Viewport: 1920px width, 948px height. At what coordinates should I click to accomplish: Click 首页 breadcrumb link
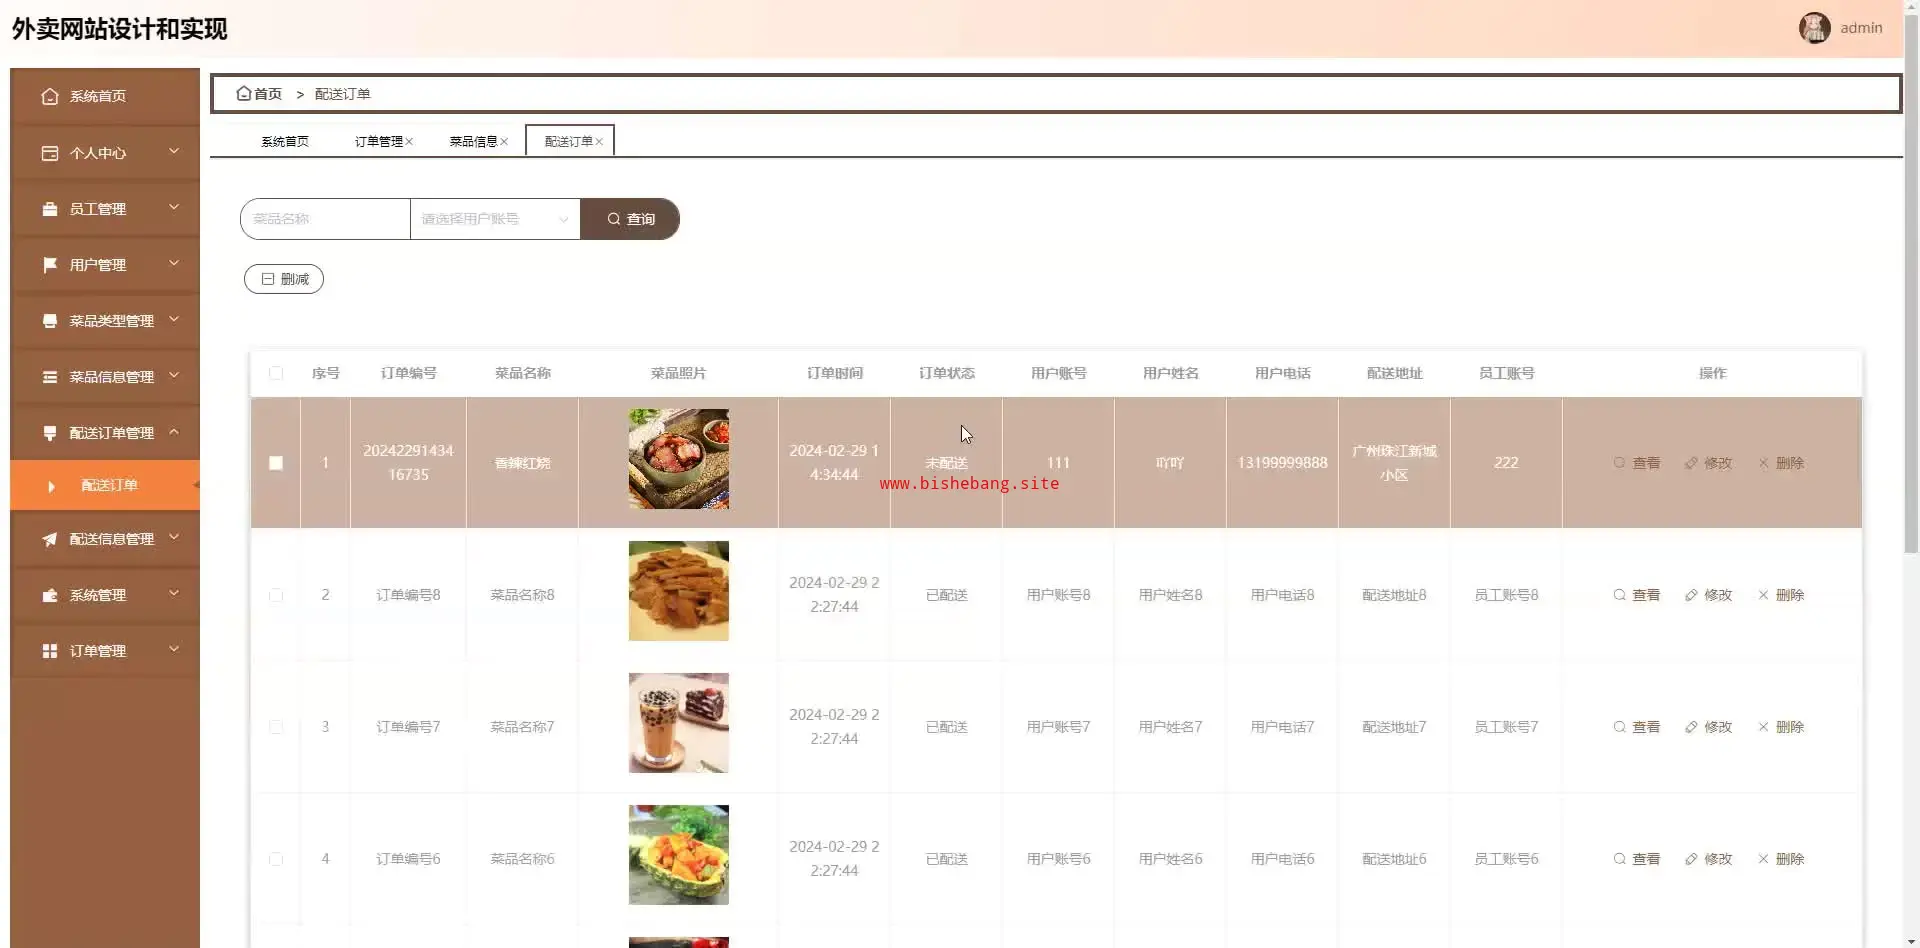point(267,94)
